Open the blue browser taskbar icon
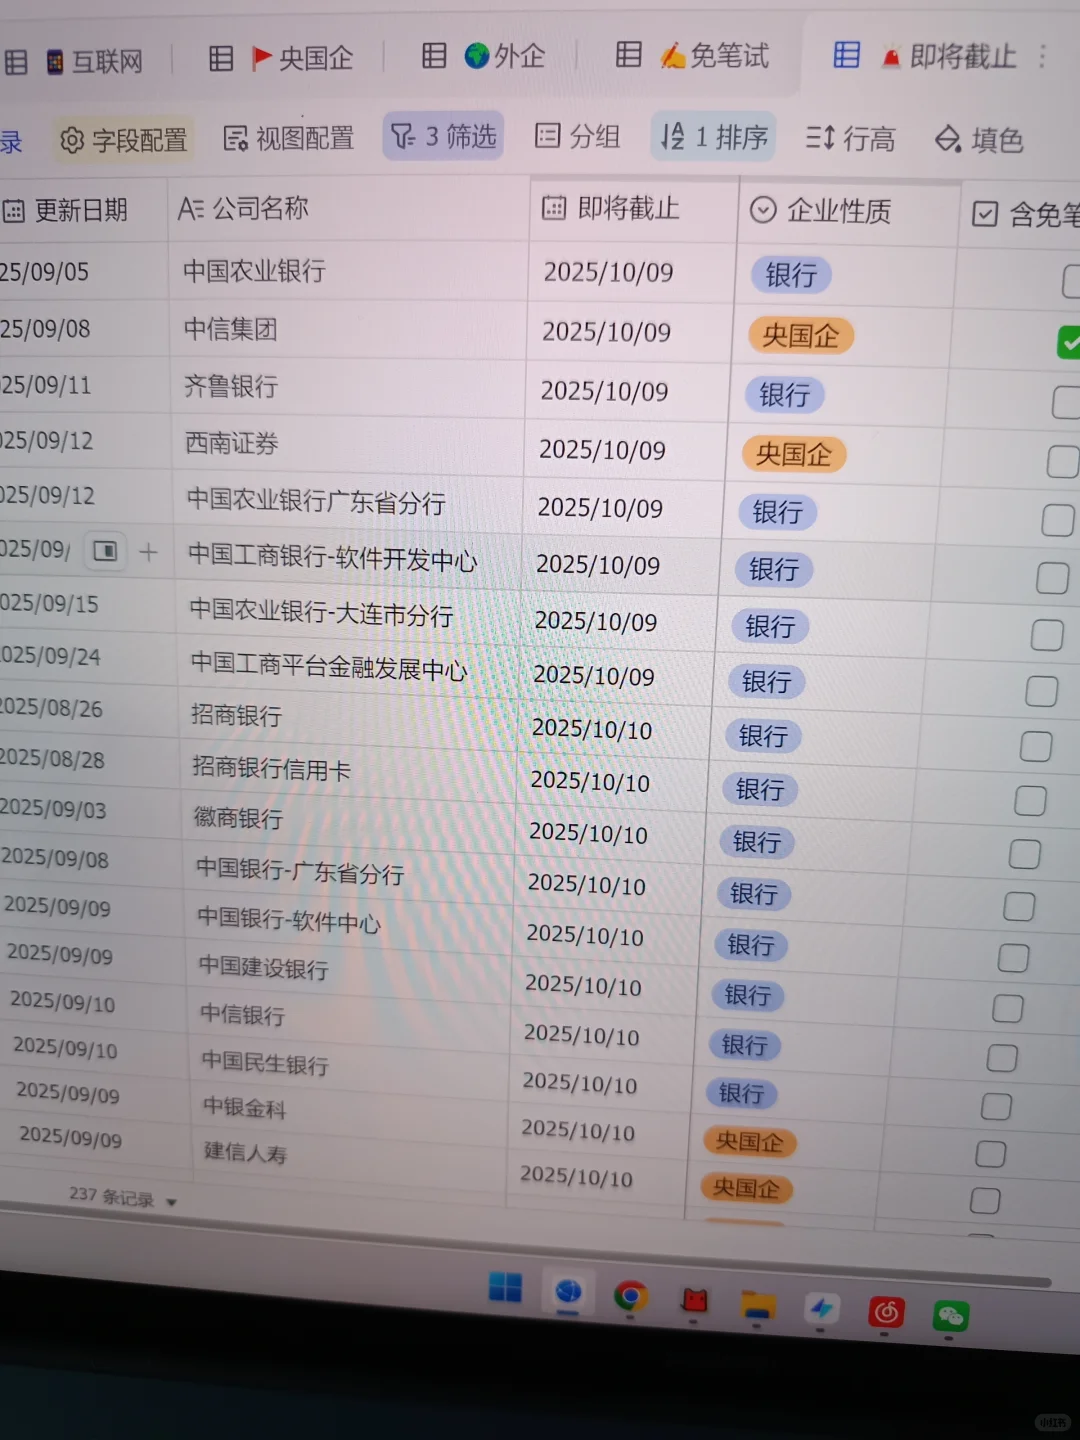This screenshot has width=1080, height=1440. click(568, 1293)
